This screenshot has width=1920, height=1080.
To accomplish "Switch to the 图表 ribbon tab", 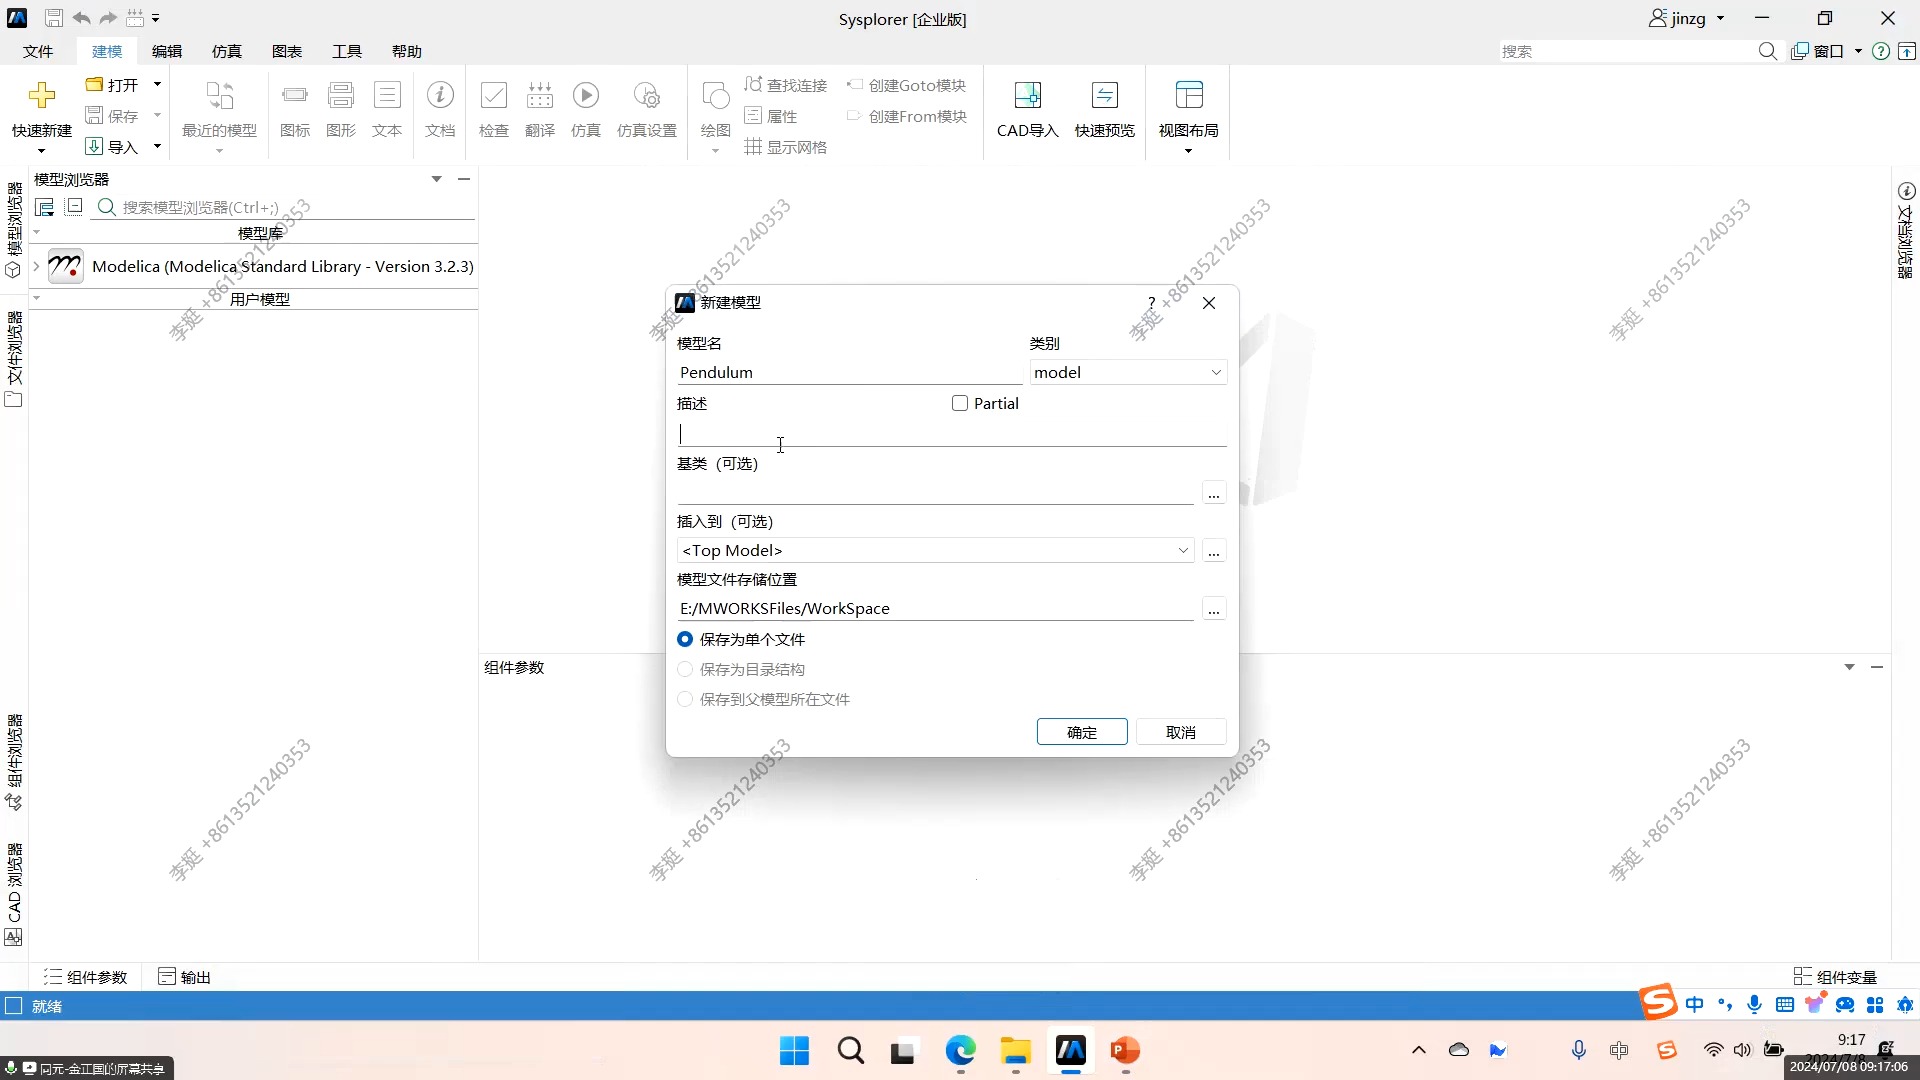I will (287, 51).
